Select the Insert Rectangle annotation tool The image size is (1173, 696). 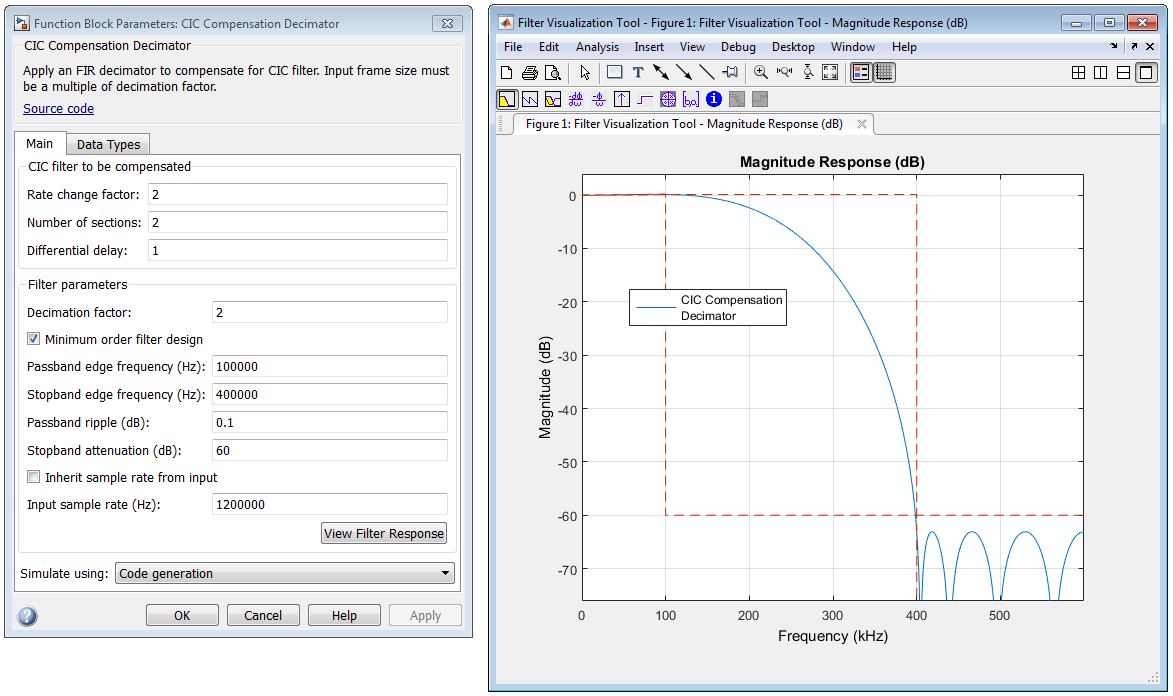point(614,73)
